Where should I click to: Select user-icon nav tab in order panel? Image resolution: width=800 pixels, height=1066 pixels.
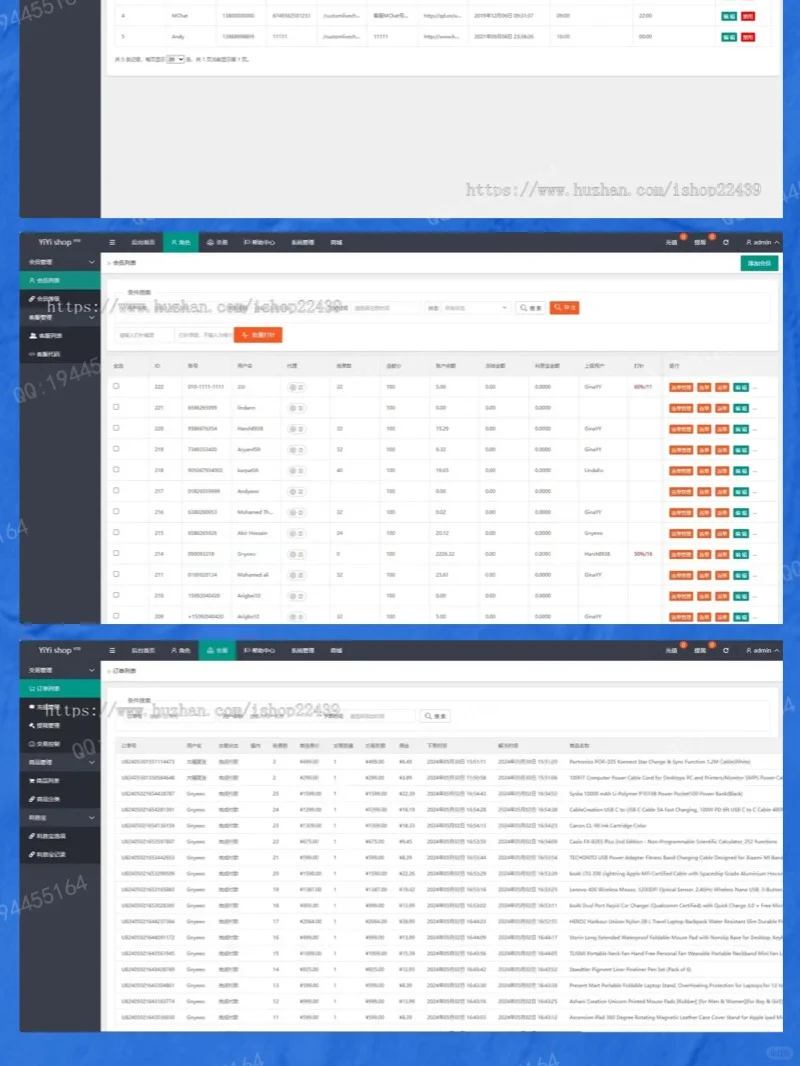(x=181, y=650)
